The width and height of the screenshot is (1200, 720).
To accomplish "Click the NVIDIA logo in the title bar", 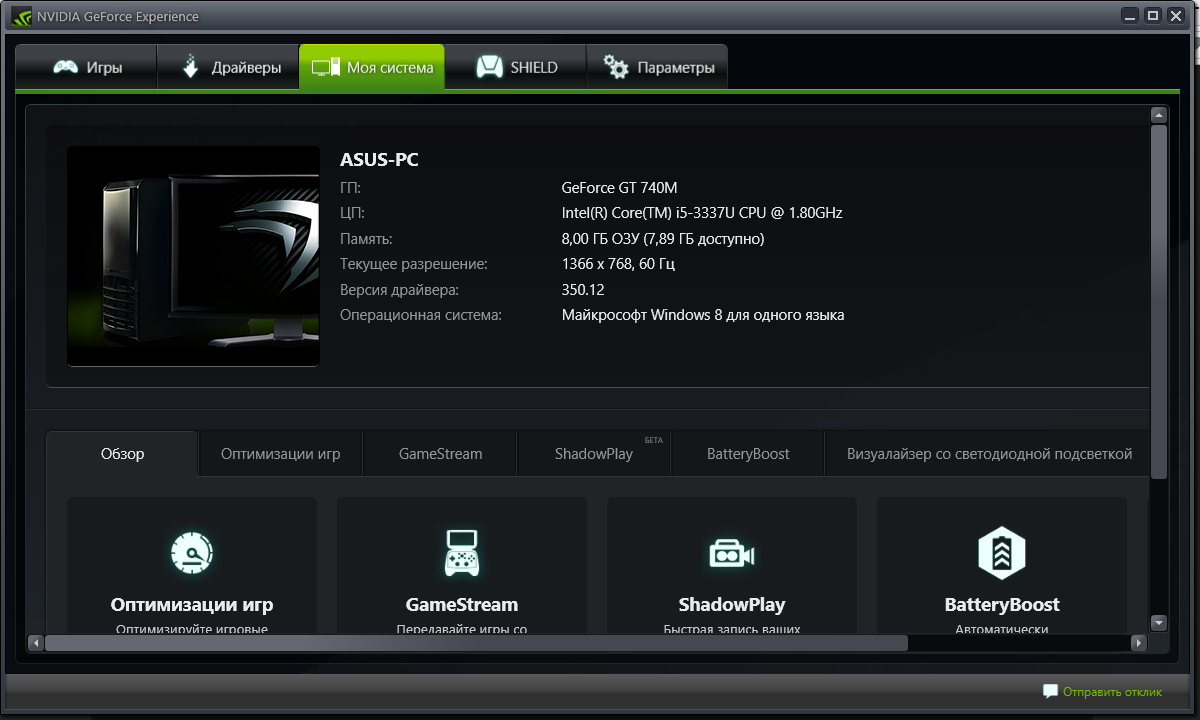I will coord(22,16).
